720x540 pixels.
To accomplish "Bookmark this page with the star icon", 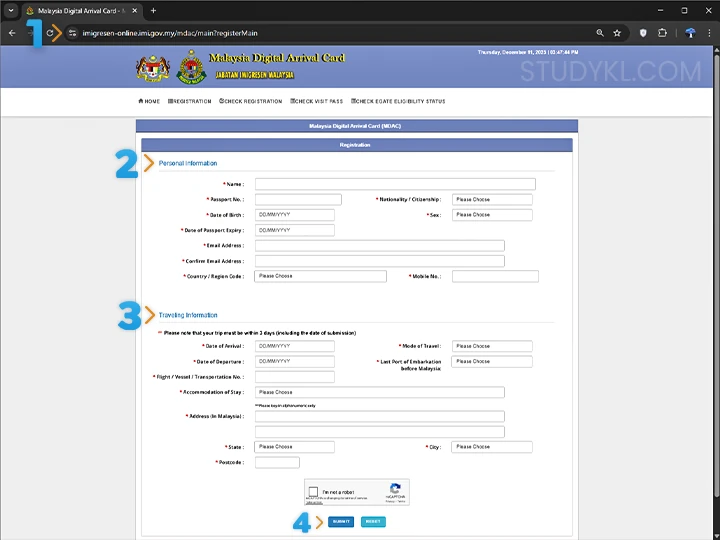I will point(617,33).
